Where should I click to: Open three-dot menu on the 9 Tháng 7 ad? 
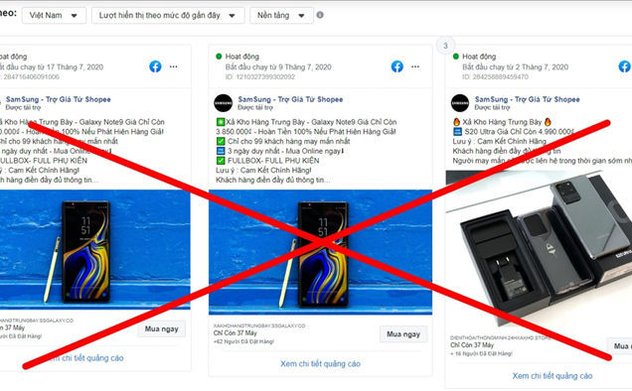416,67
